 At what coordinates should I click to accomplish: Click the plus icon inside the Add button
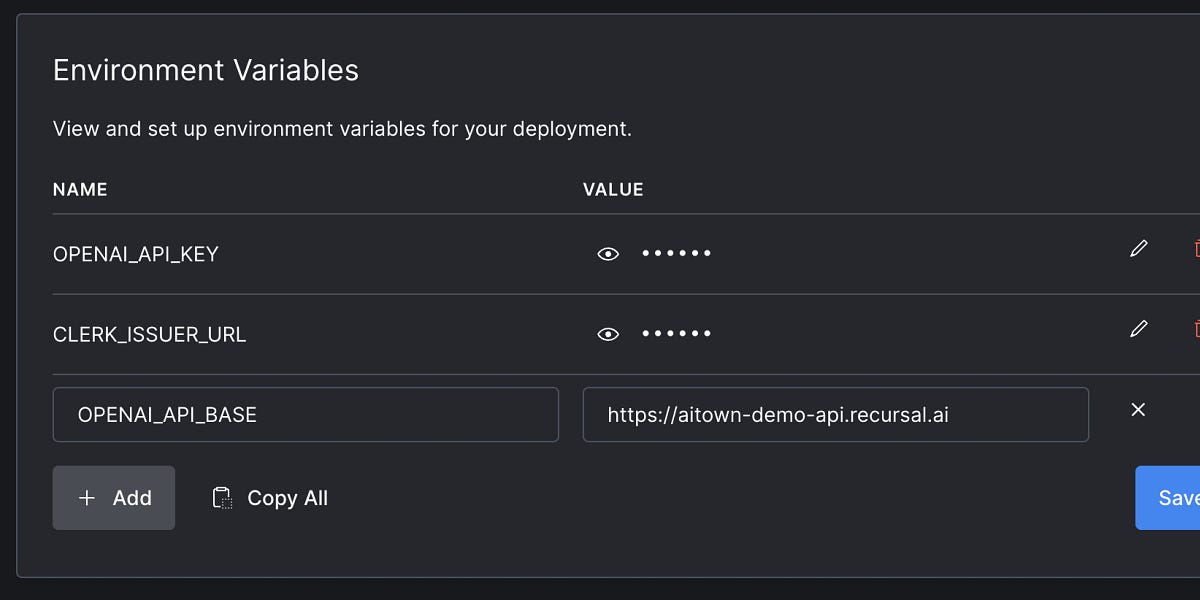[x=87, y=497]
